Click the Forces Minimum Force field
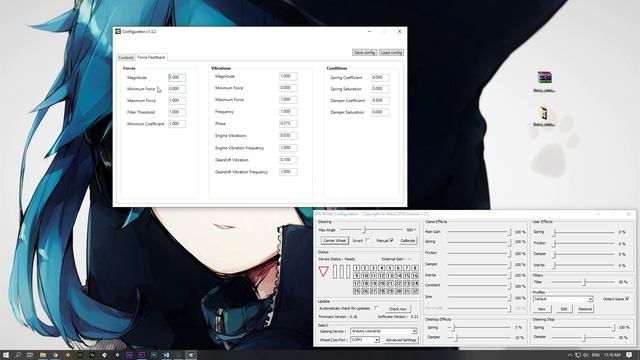The width and height of the screenshot is (640, 360). 177,89
